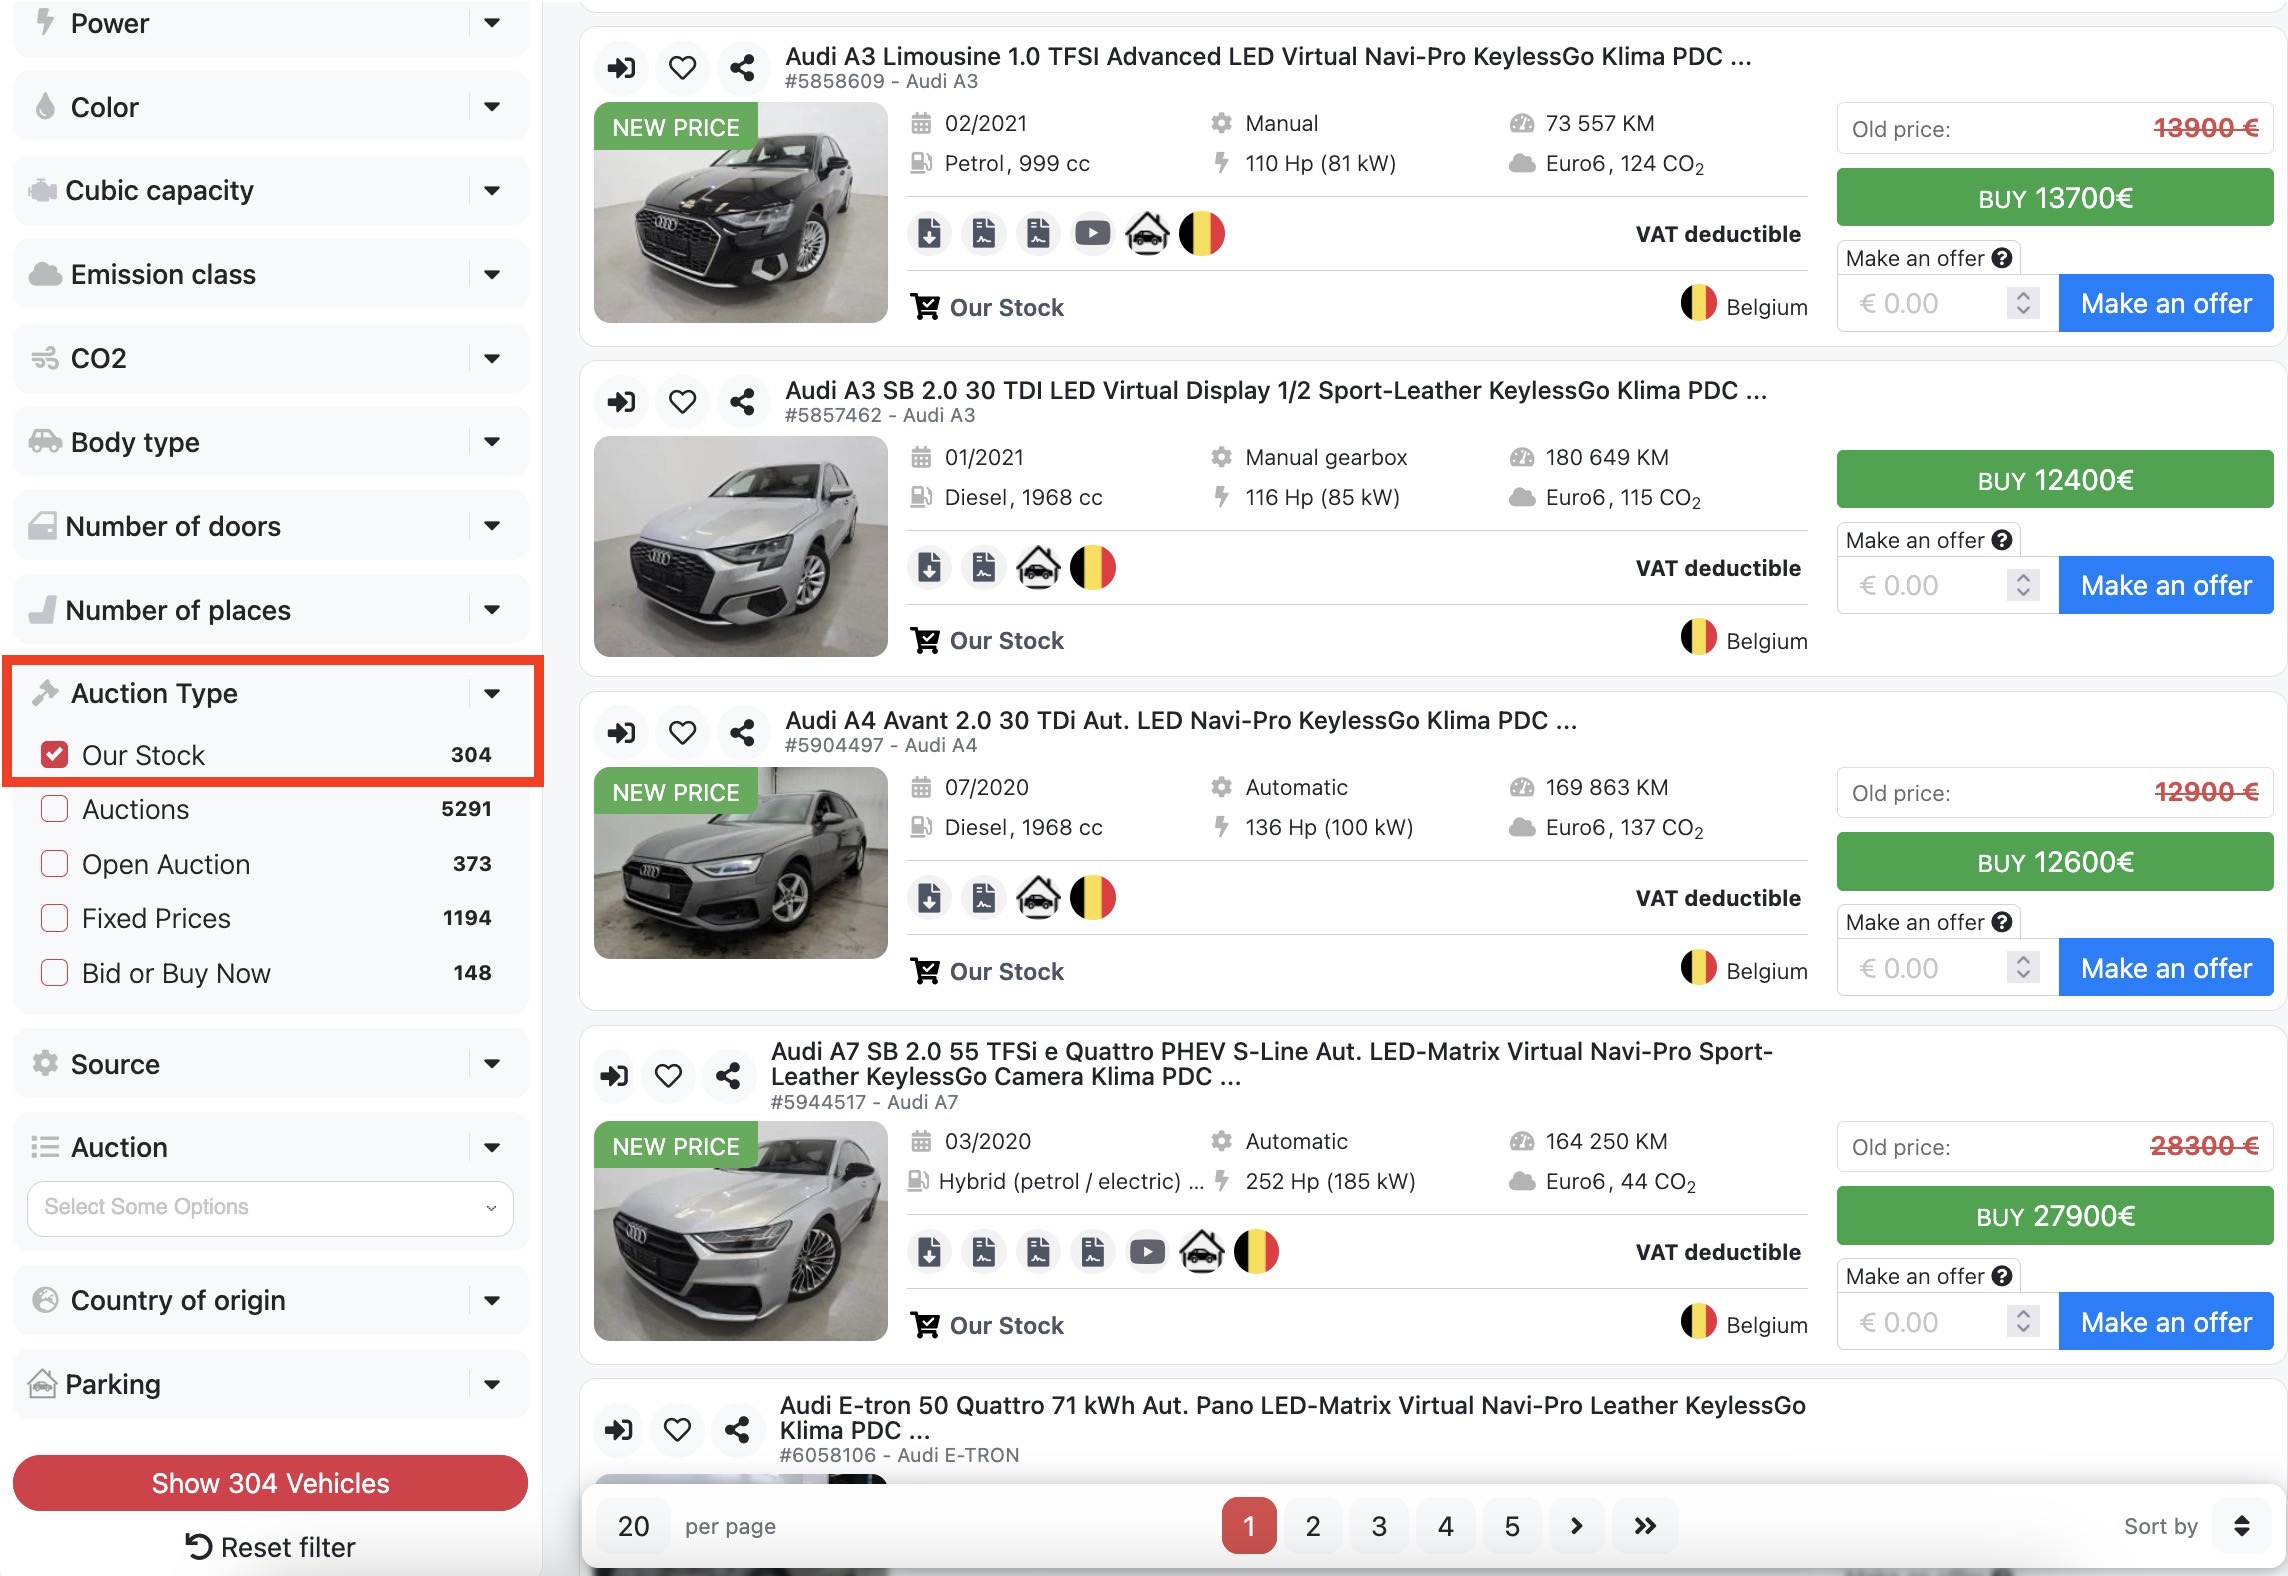This screenshot has height=1576, width=2288.
Task: Tick the Bid or Buy Now checkbox
Action: click(x=55, y=973)
